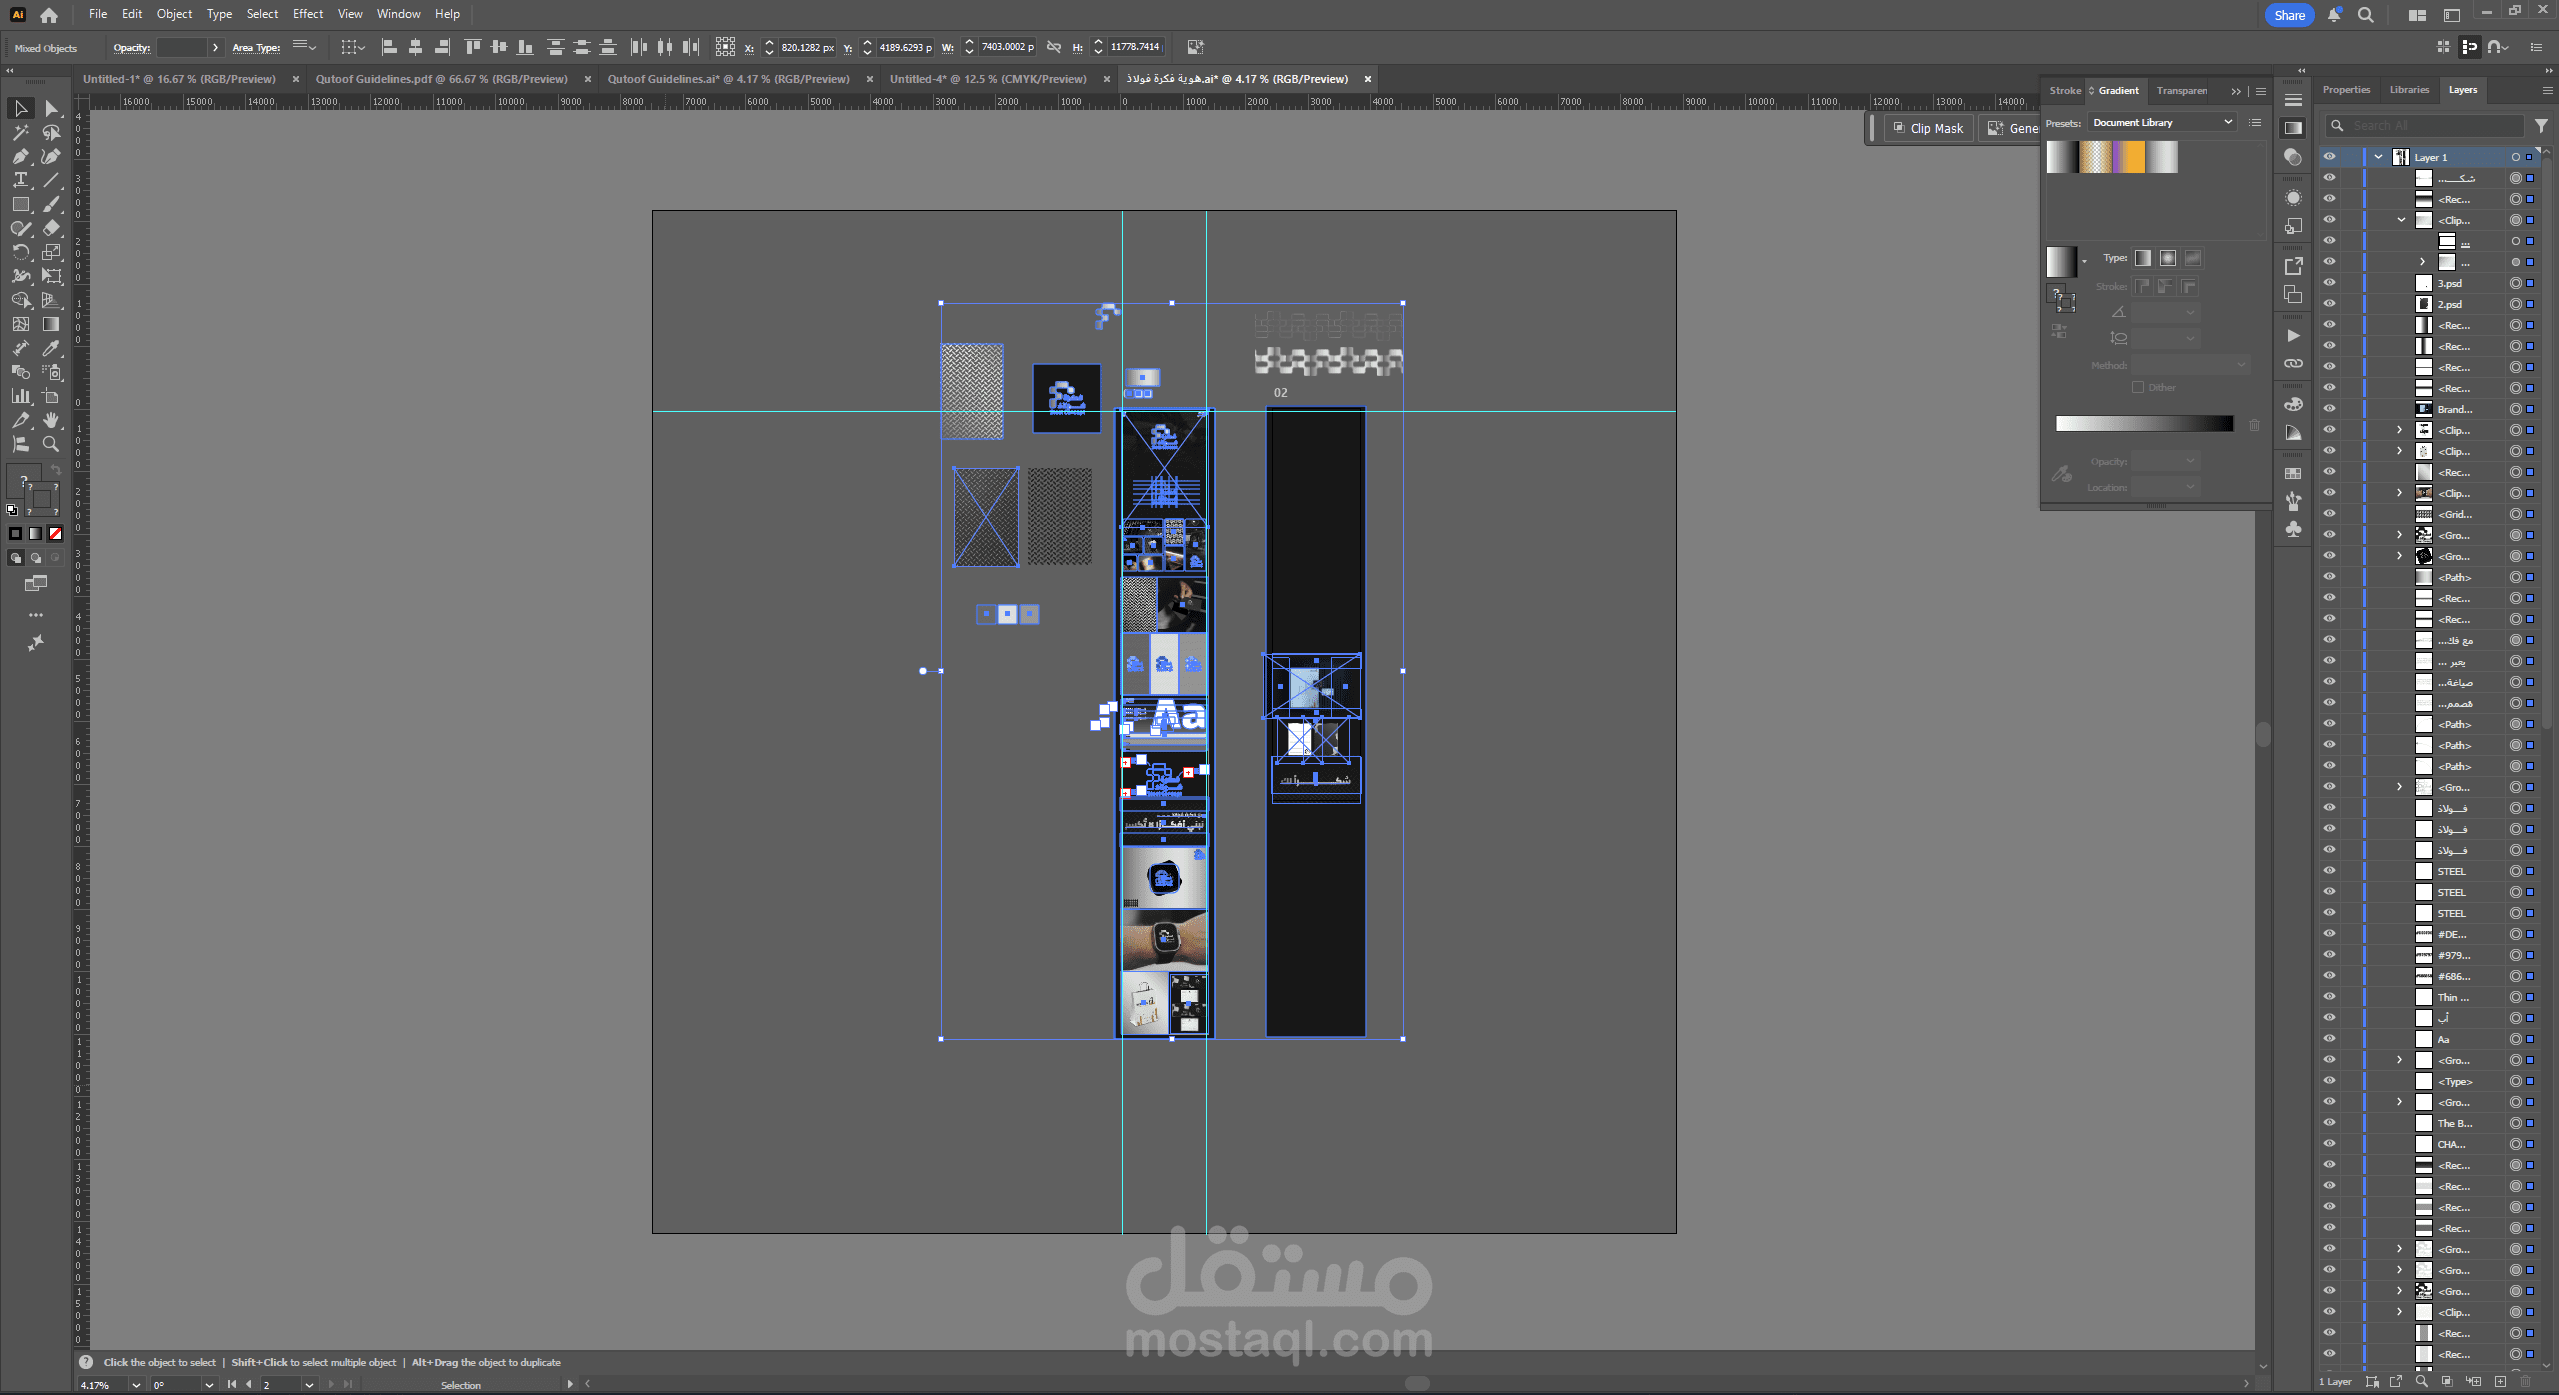Viewport: 2559px width, 1395px height.
Task: Select the Eyedropper tool
Action: (x=51, y=348)
